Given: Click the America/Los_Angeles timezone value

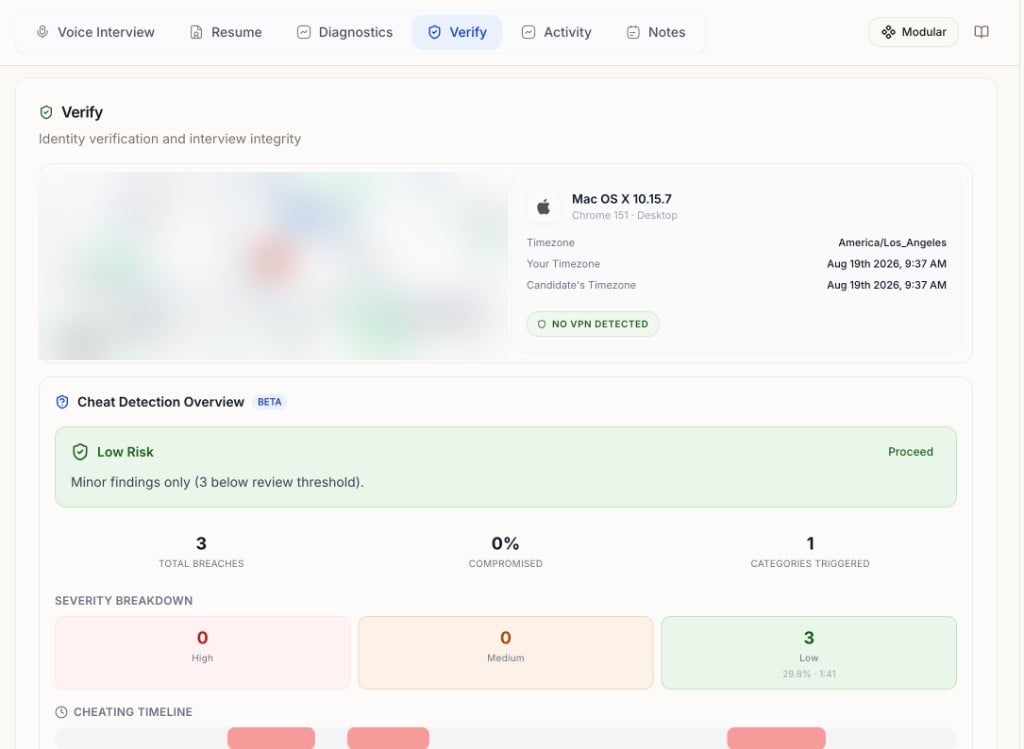Looking at the screenshot, I should 892,242.
